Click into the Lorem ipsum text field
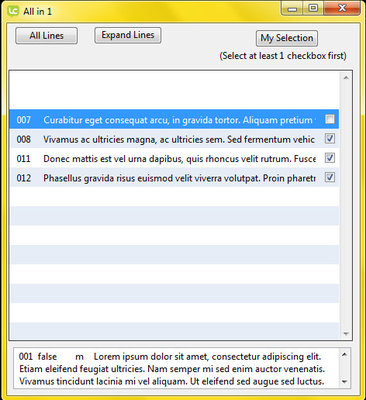This screenshot has height=400, width=366. (x=177, y=368)
